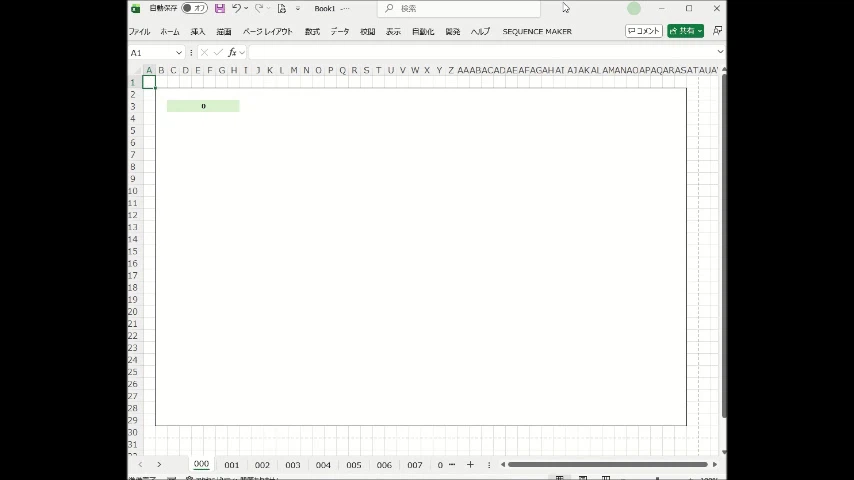
Task: Switch to sheet tab 005
Action: 353,465
